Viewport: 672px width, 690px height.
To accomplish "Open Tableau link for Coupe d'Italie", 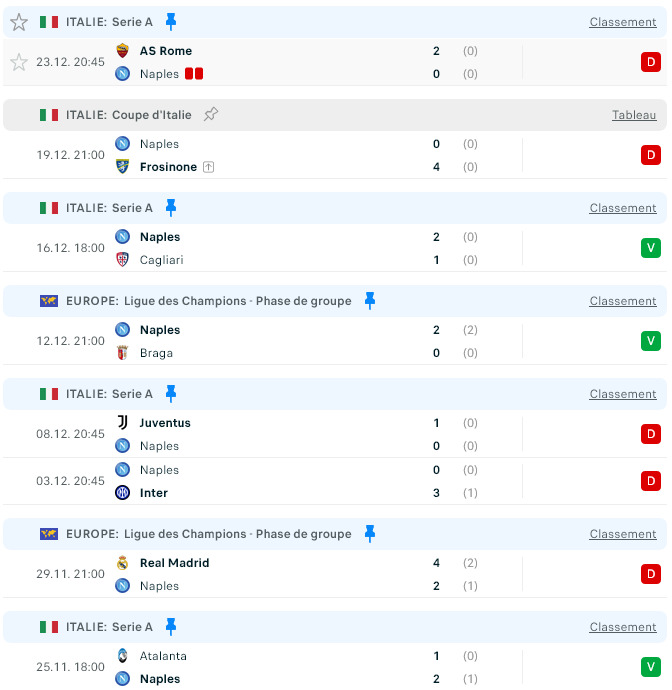I will [x=634, y=115].
